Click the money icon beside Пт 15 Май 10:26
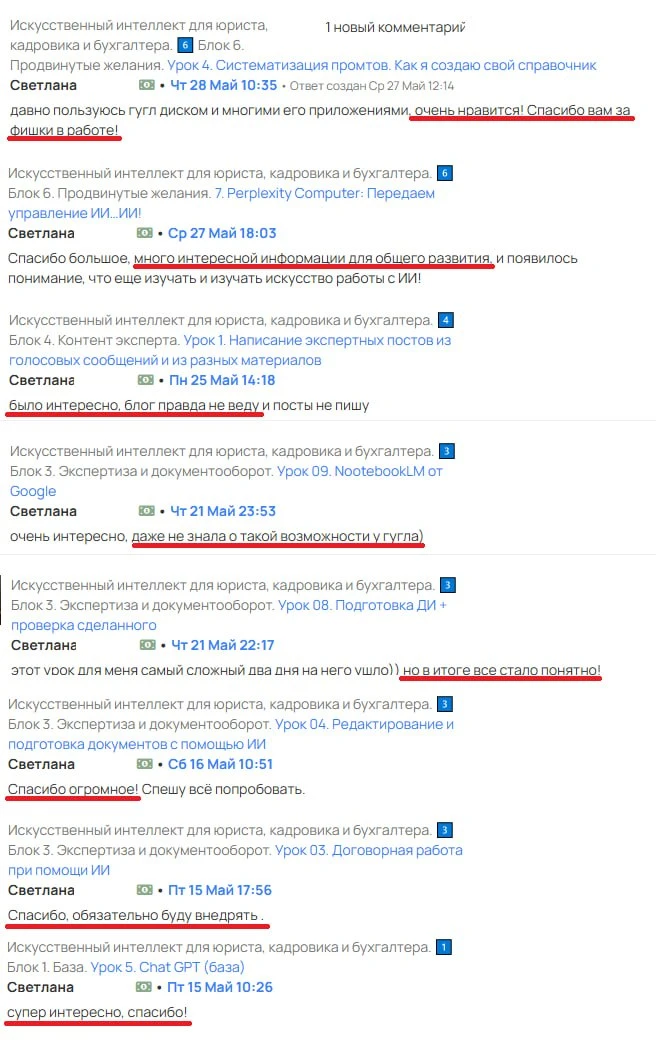 (x=144, y=987)
